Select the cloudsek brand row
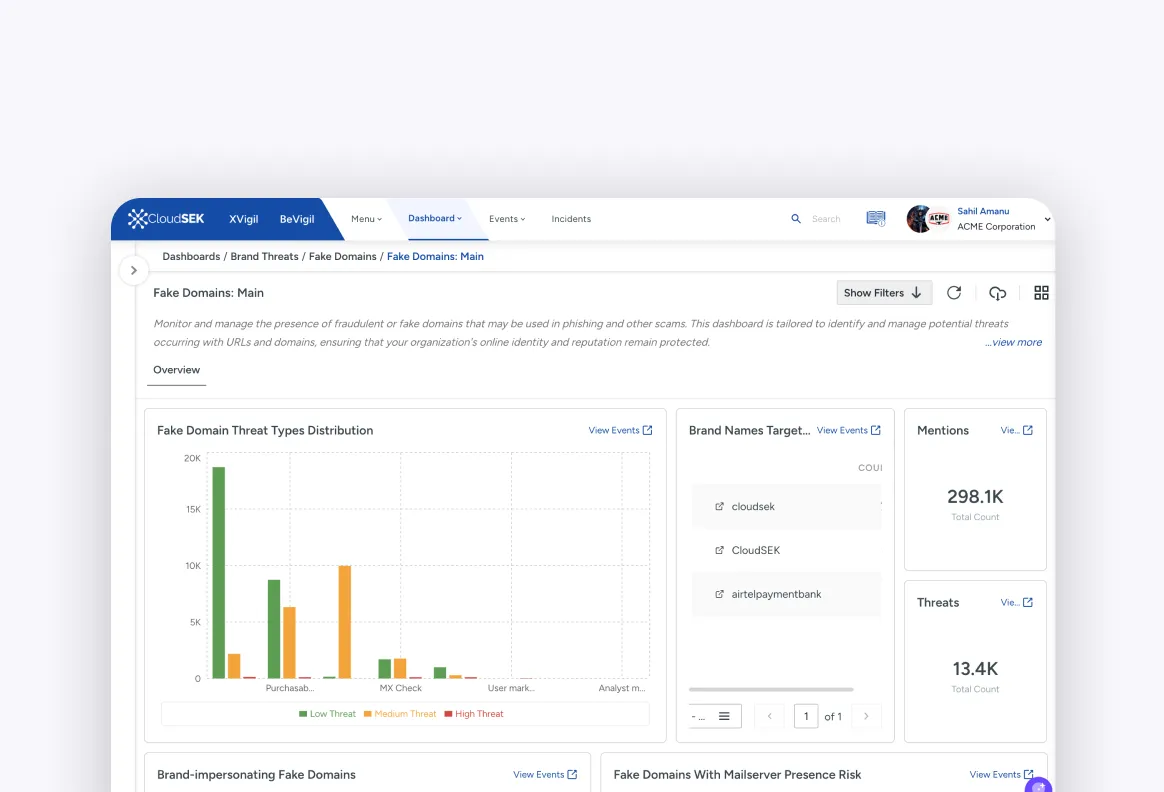1164x792 pixels. [x=786, y=506]
